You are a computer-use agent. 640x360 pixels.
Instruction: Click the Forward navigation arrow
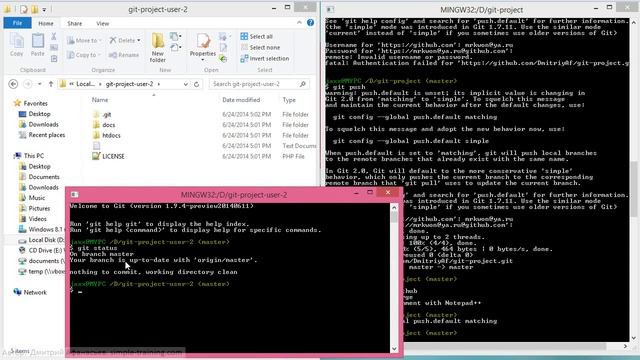click(28, 84)
